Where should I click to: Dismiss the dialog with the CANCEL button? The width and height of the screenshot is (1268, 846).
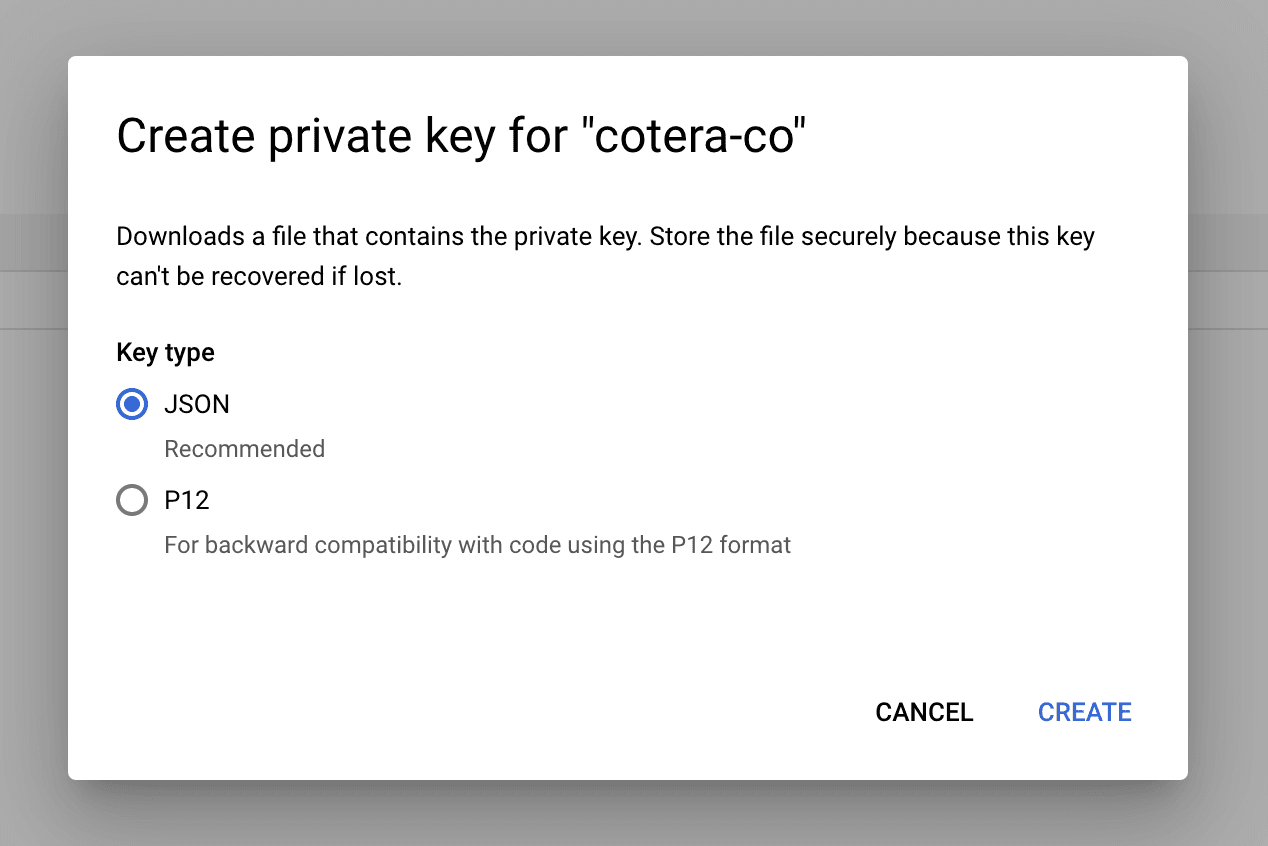pos(924,712)
